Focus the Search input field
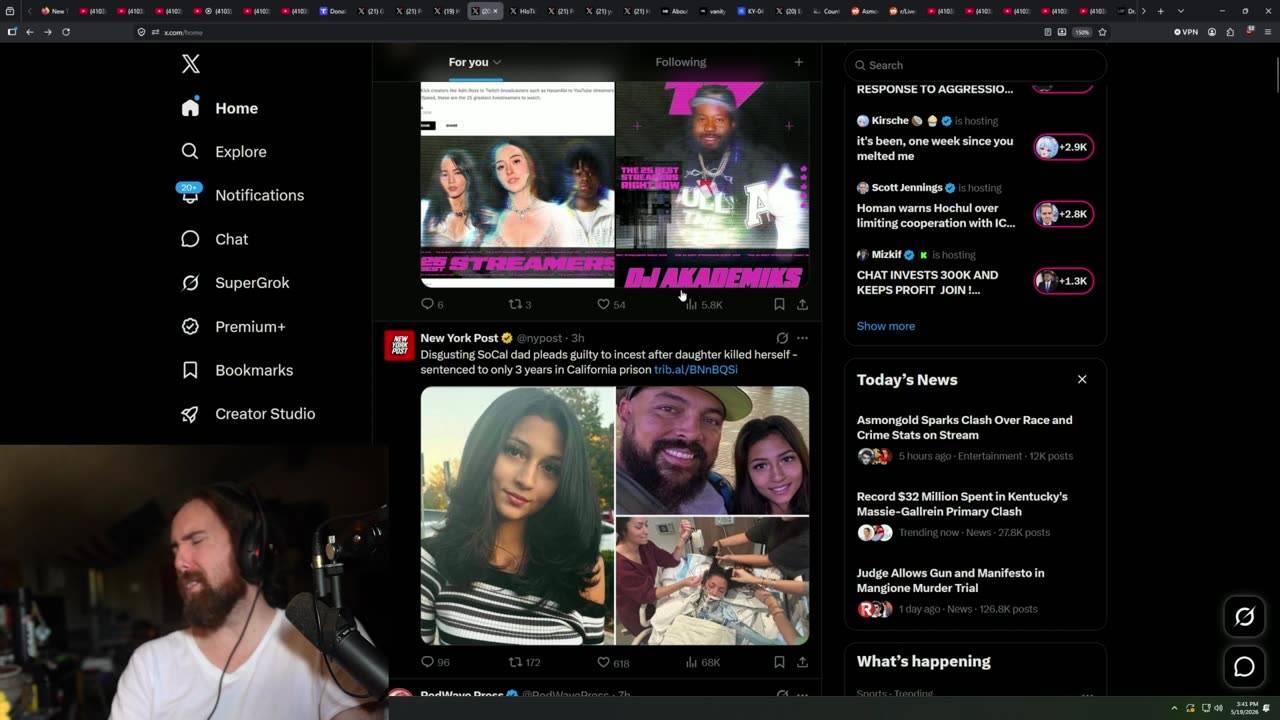The height and width of the screenshot is (720, 1280). pos(976,65)
